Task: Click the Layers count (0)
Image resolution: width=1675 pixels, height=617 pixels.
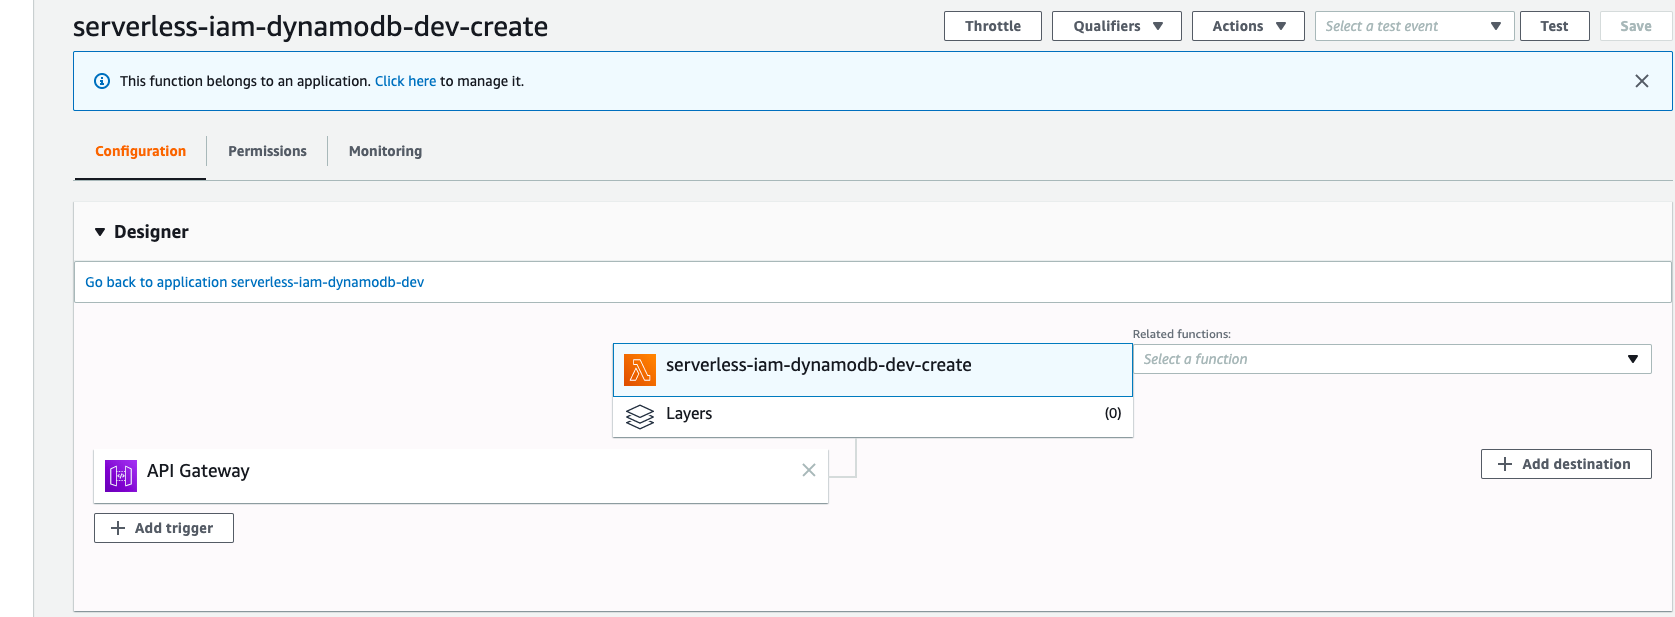Action: (1113, 413)
